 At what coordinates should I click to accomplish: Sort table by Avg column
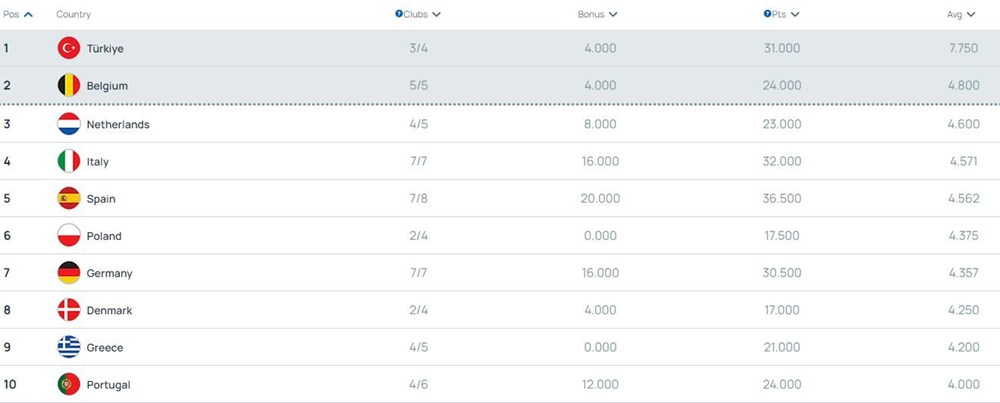click(x=960, y=14)
